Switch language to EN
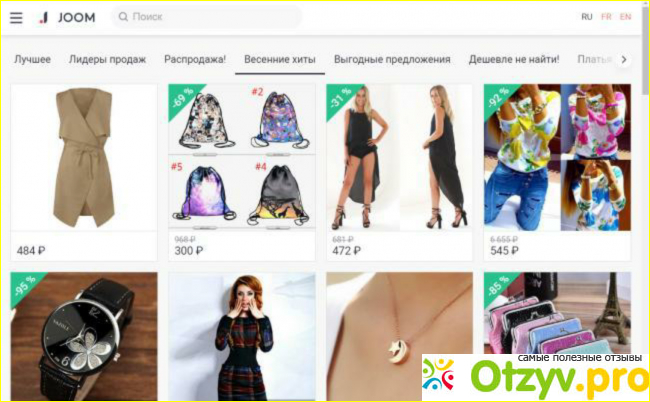 coord(625,17)
